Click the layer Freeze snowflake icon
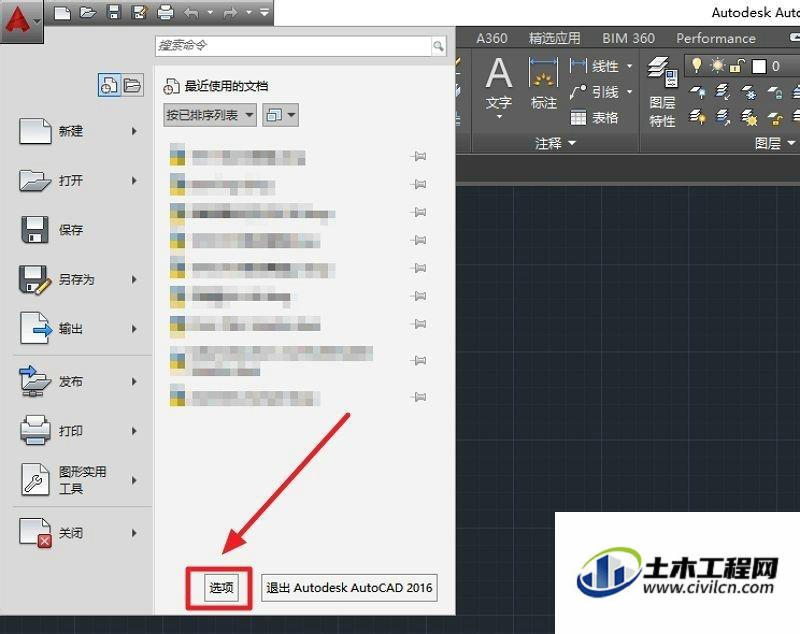 (748, 92)
